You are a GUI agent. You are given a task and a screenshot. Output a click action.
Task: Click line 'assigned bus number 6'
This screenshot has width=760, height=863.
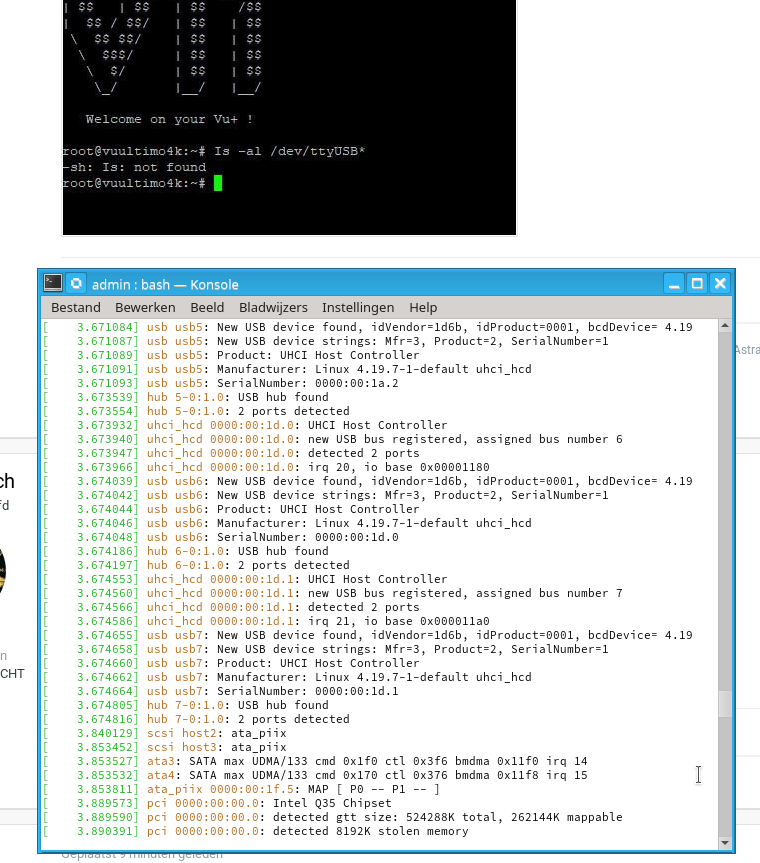click(385, 439)
